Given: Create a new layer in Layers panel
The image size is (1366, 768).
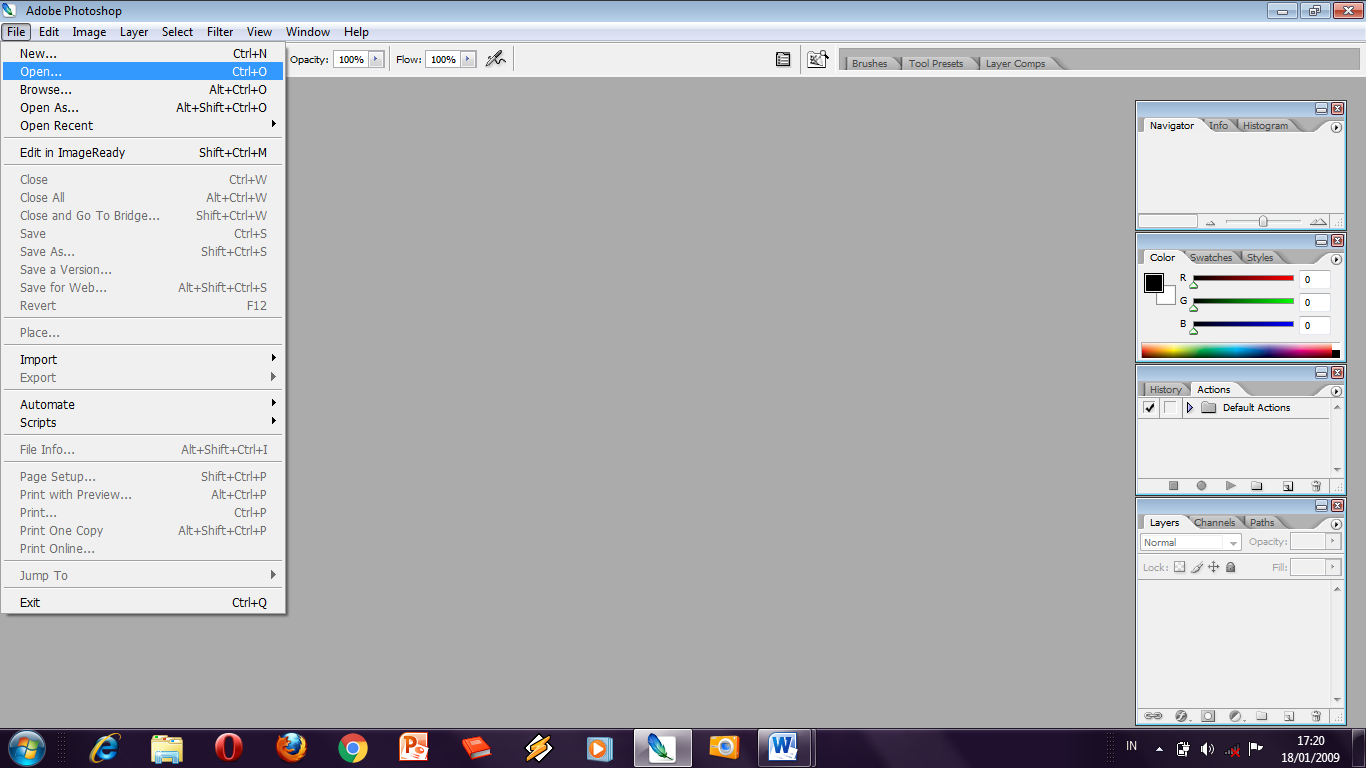Looking at the screenshot, I should pos(1289,716).
